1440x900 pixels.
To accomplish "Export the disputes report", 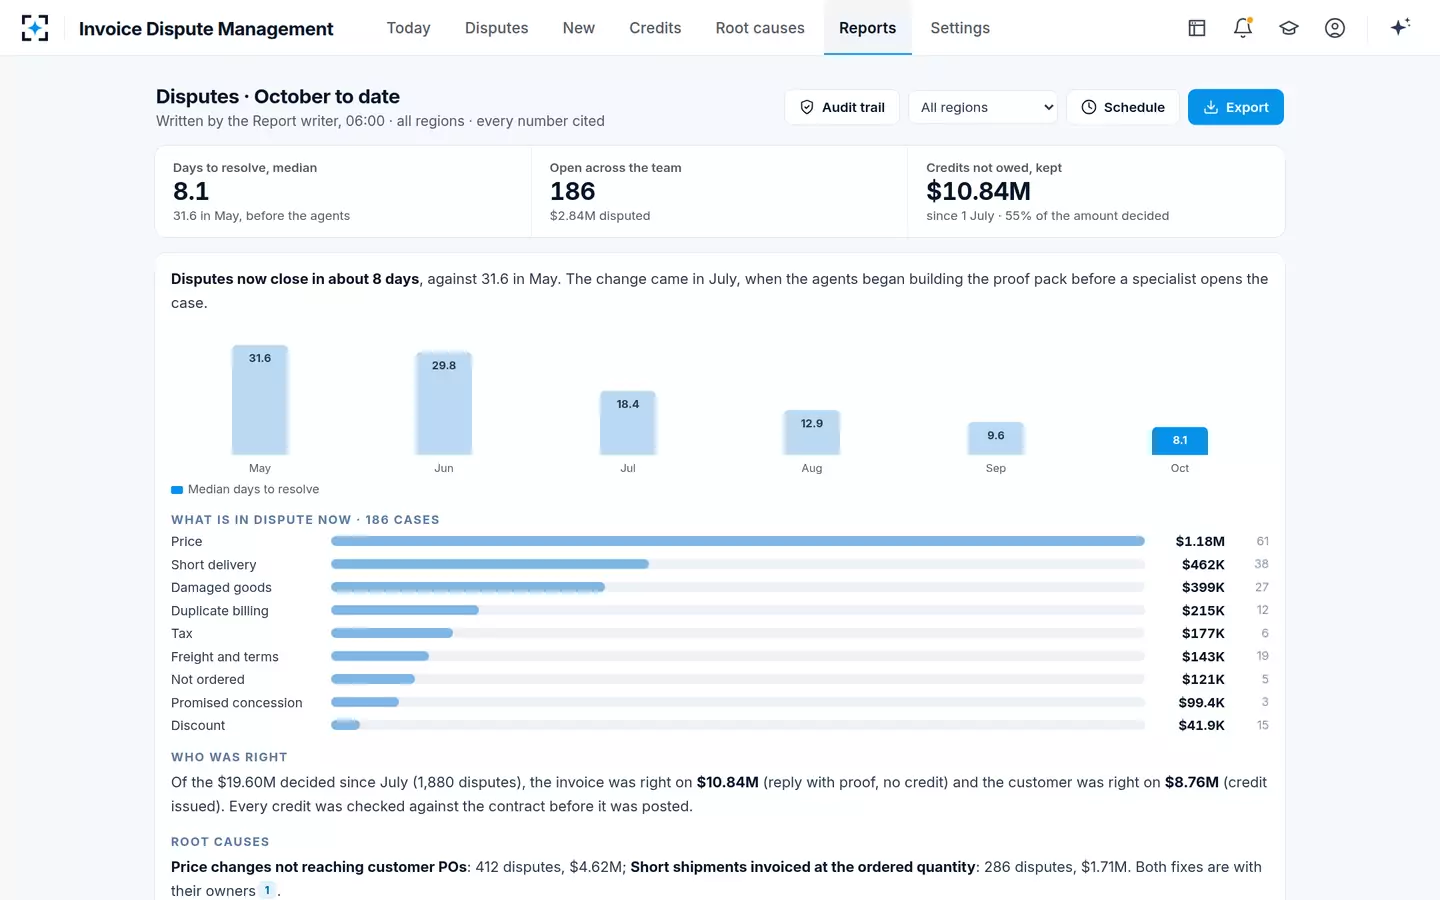I will point(1236,107).
